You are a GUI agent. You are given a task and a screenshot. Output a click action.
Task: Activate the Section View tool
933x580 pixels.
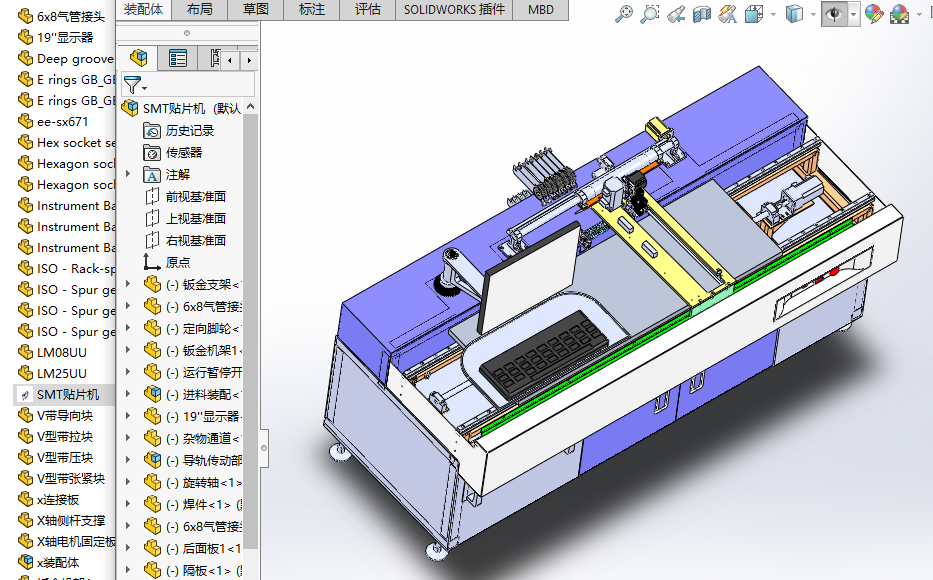tap(702, 14)
